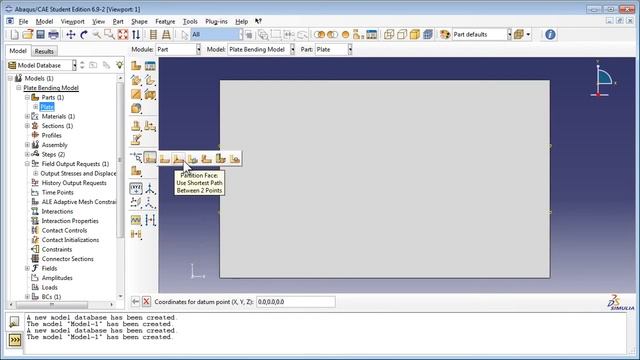Screen dimensions: 640x360
Task: Select the Partition Face shortest path tool
Action: point(178,158)
